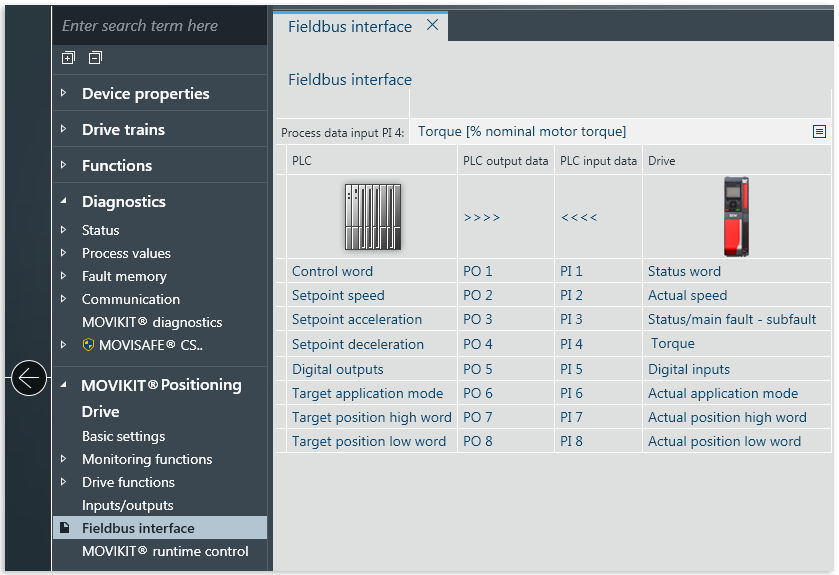Screen dimensions: 839x575
Task: Click the Setpoint speed link
Action: (x=338, y=295)
